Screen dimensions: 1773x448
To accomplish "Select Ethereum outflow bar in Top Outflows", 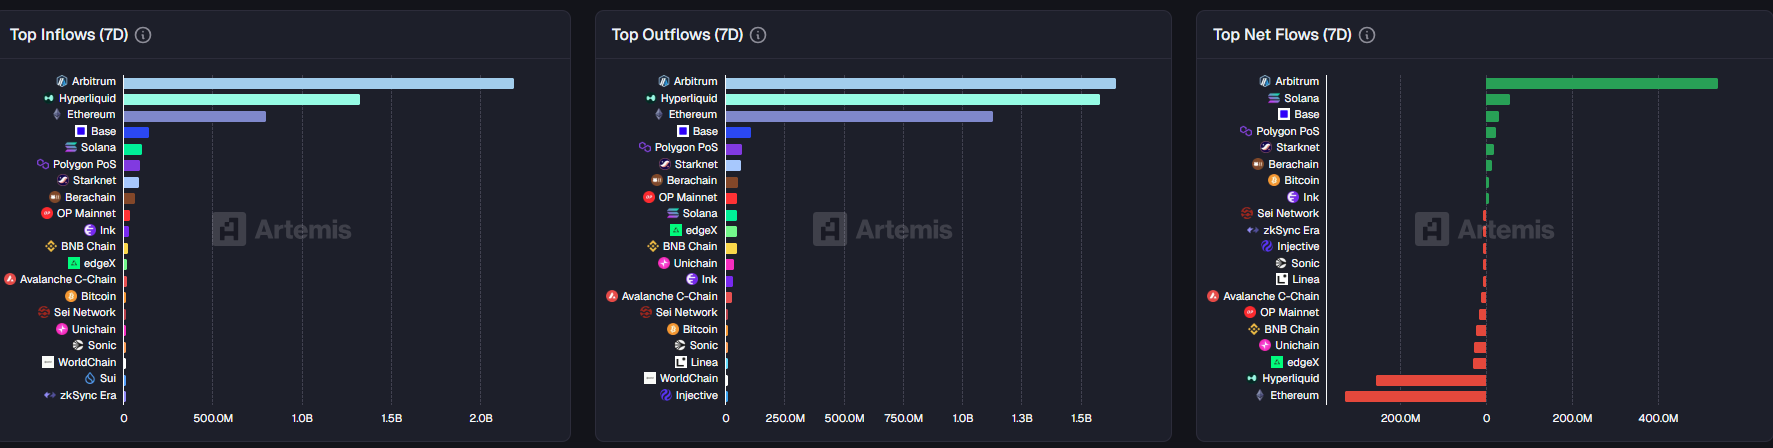I will 859,116.
